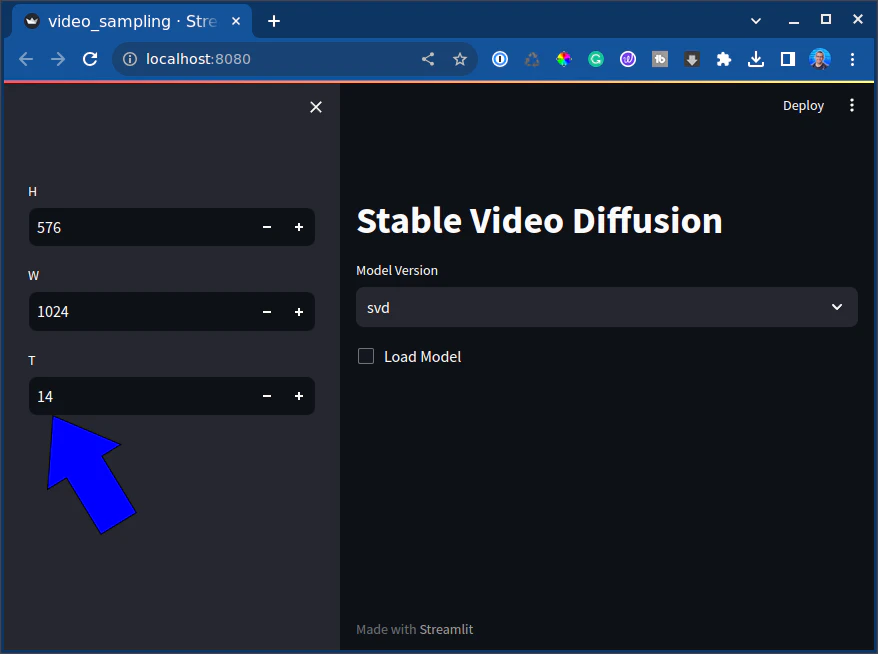The height and width of the screenshot is (654, 878).
Task: Open the Extensions puzzle menu
Action: (724, 59)
